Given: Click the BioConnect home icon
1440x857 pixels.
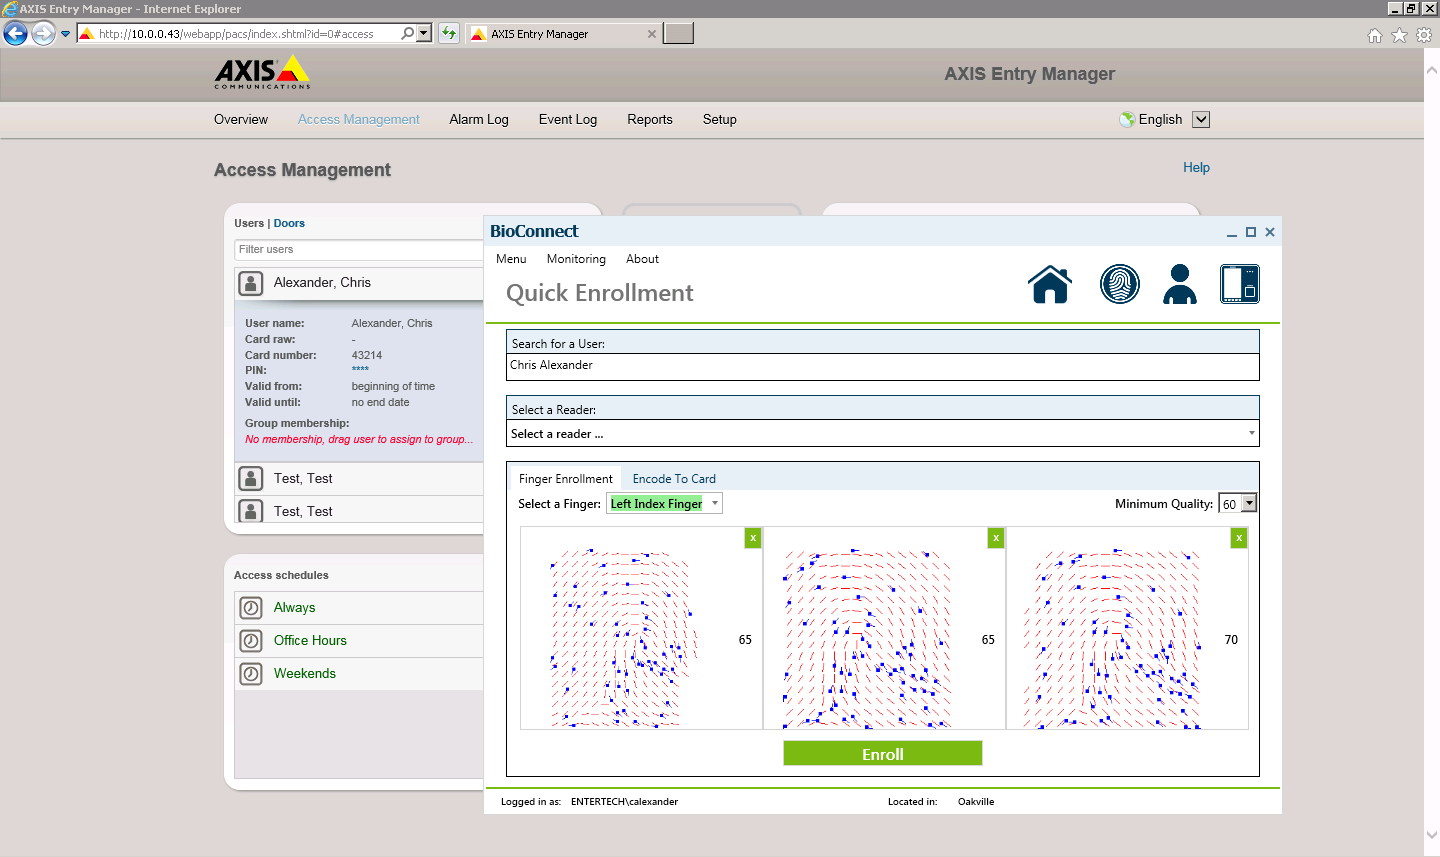Looking at the screenshot, I should click(x=1049, y=284).
